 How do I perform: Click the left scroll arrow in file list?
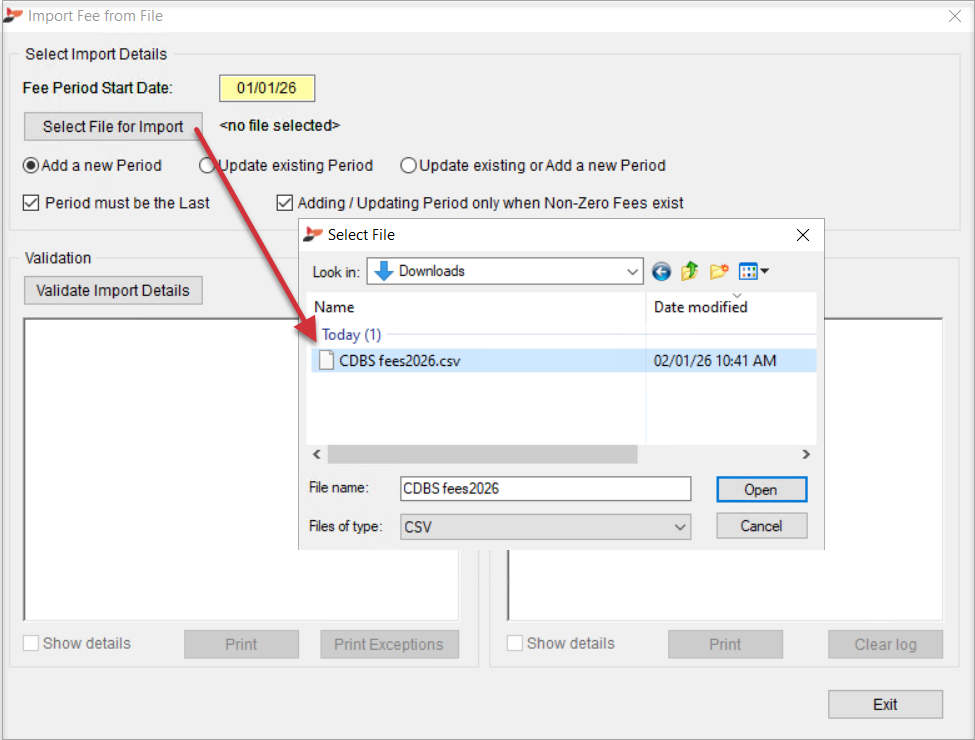pyautogui.click(x=317, y=454)
